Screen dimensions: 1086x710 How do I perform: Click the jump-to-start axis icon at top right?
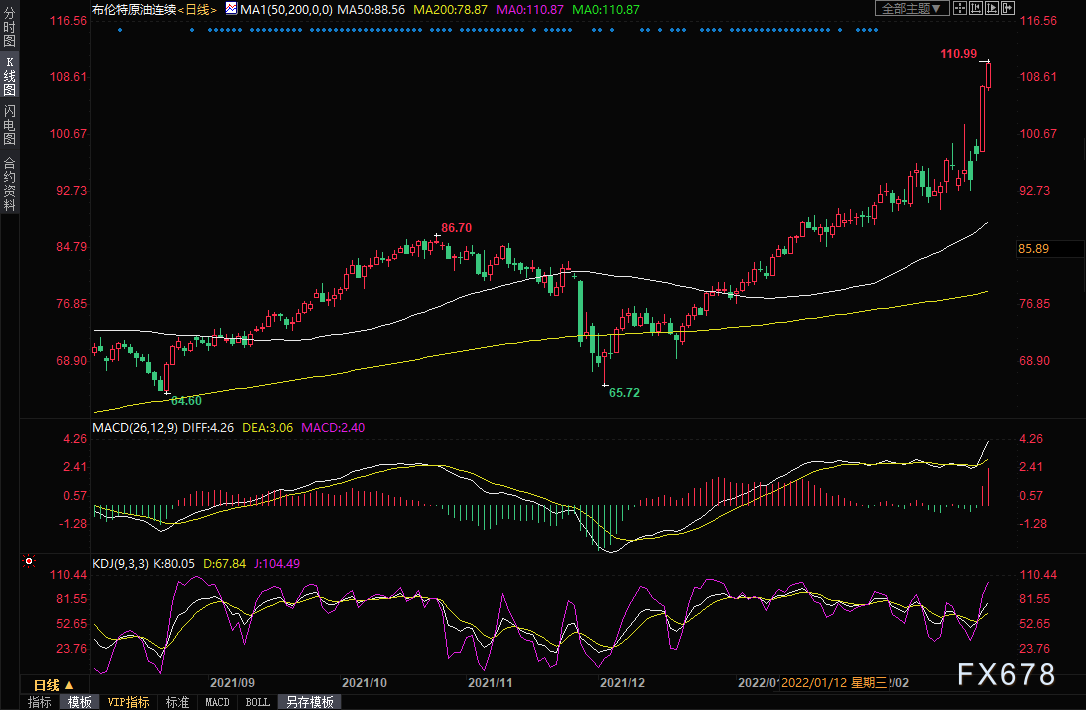tap(976, 8)
